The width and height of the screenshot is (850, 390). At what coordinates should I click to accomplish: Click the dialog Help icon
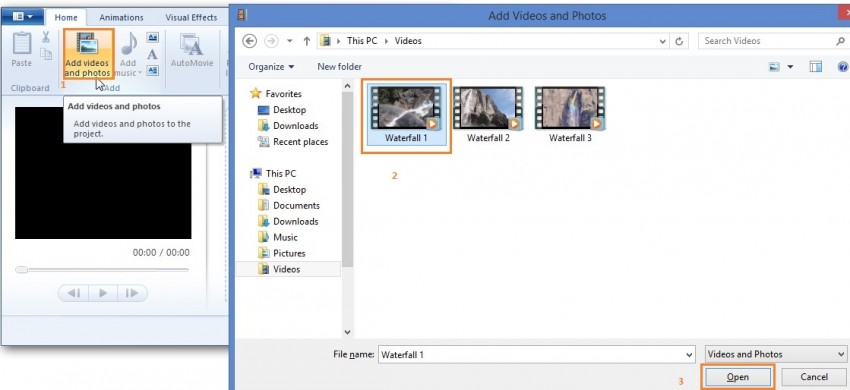tap(843, 67)
